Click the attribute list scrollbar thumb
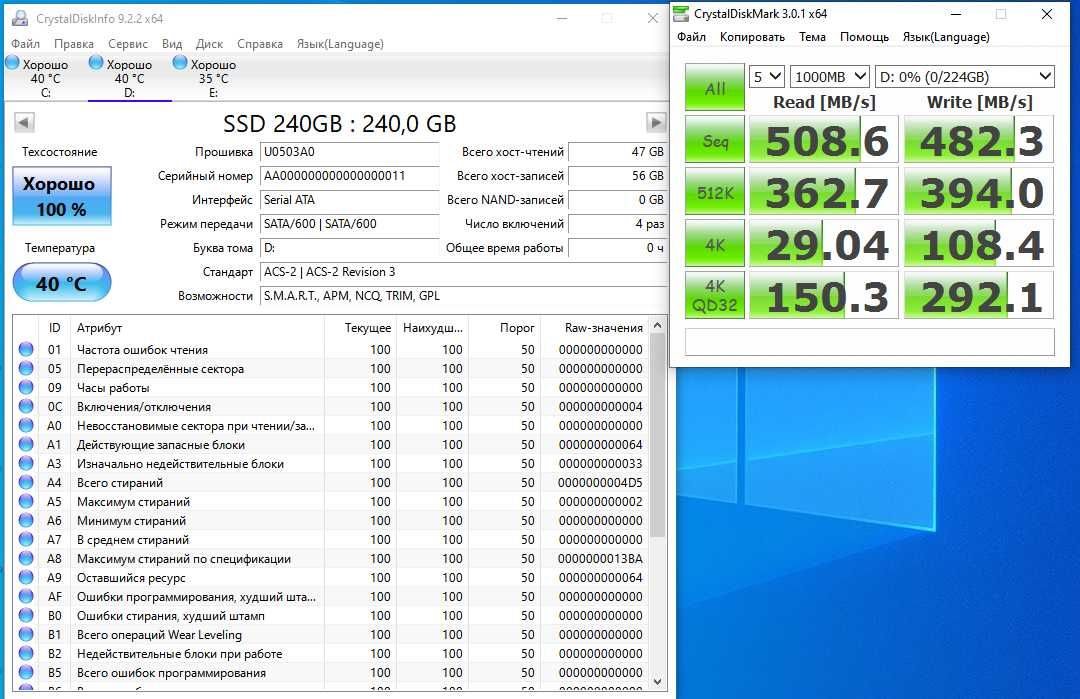This screenshot has height=699, width=1080. tap(658, 435)
